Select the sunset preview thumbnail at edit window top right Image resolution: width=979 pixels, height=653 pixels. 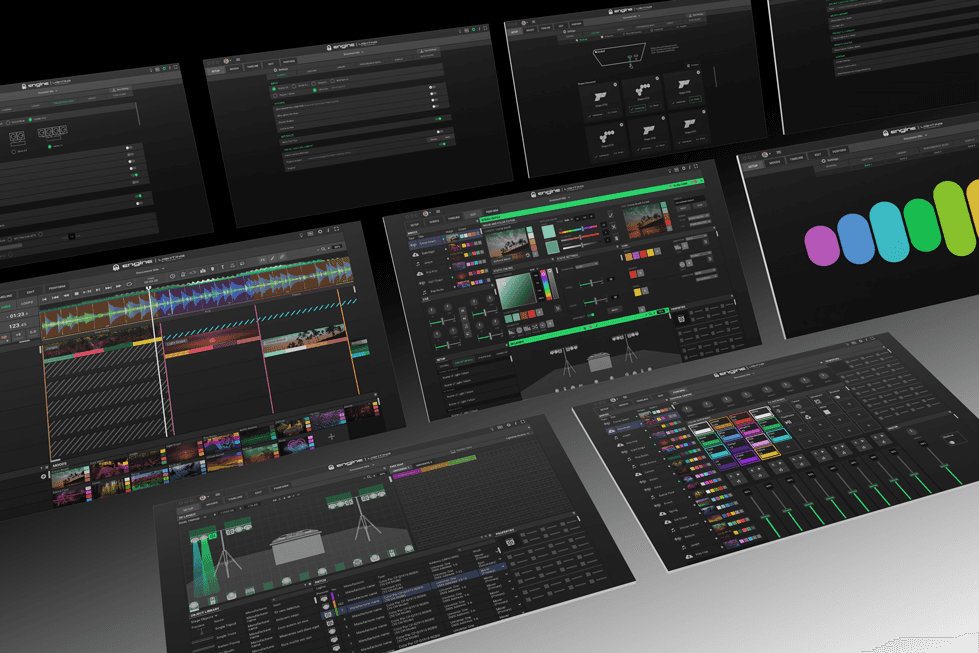click(x=645, y=220)
